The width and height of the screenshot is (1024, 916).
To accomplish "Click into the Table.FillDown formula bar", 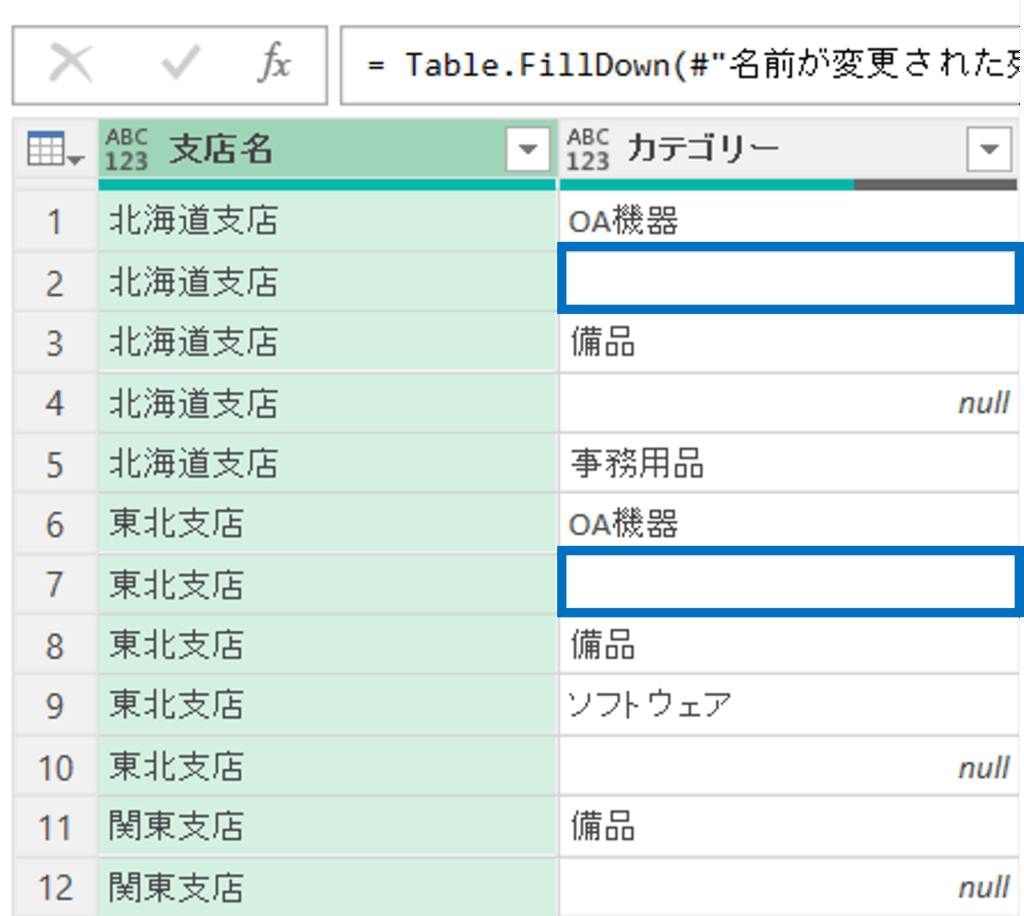I will point(680,66).
